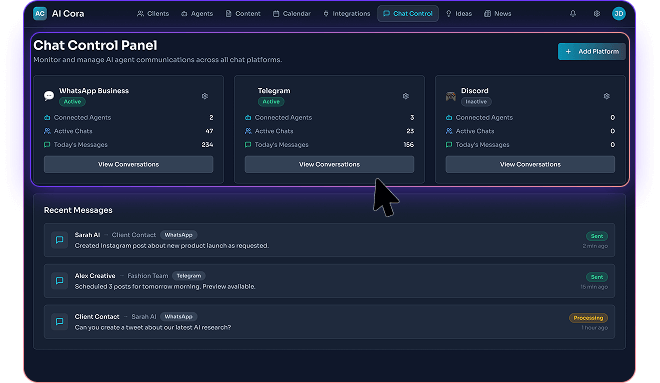Image resolution: width=660 pixels, height=383 pixels.
Task: Click Today's Messages icon in WhatsApp card
Action: point(47,144)
